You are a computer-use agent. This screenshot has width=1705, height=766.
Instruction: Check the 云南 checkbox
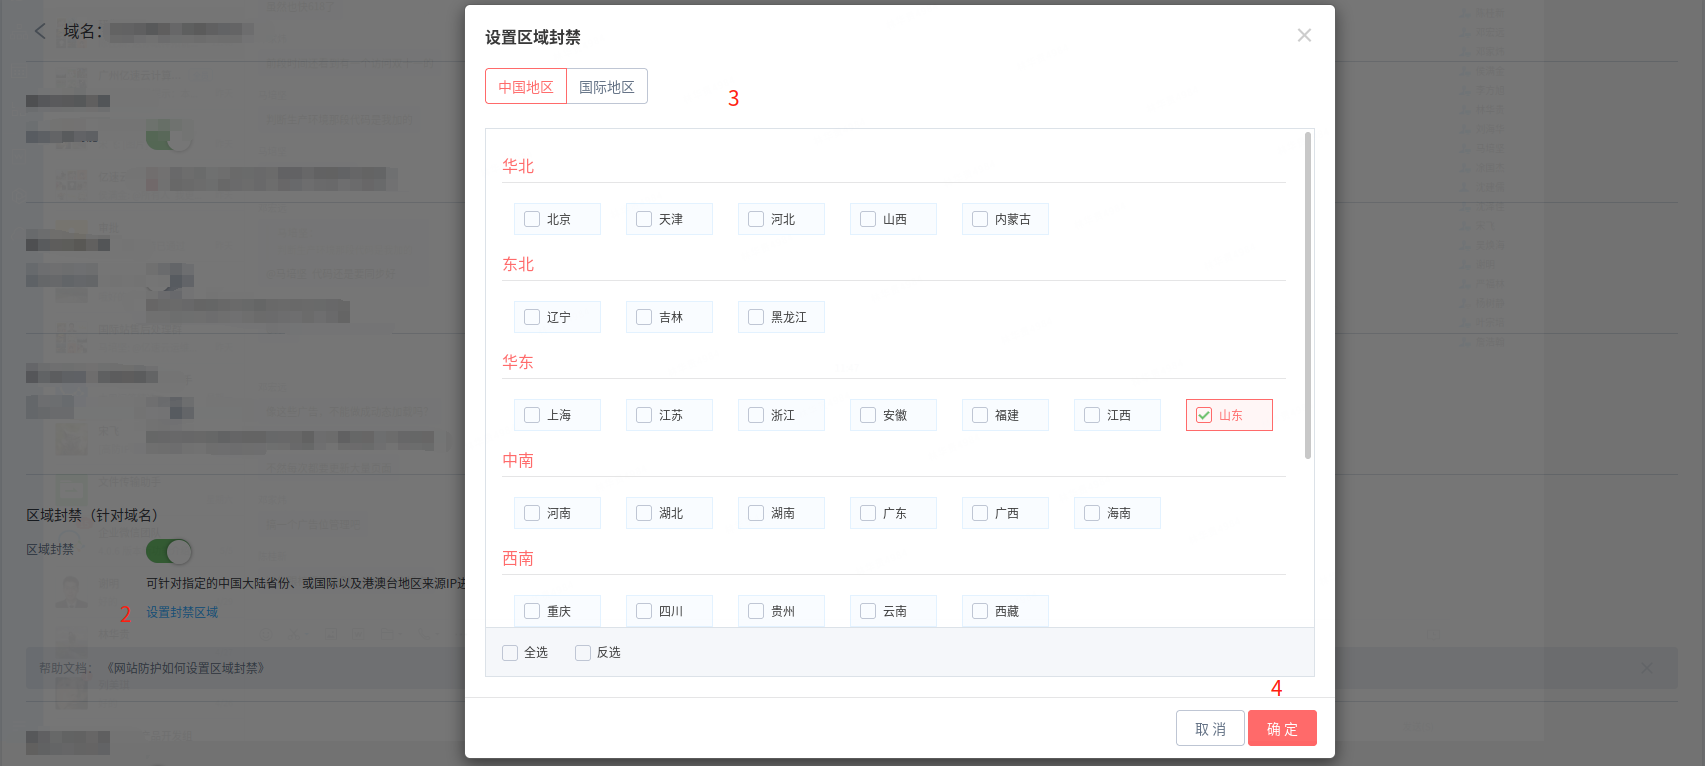tap(868, 611)
